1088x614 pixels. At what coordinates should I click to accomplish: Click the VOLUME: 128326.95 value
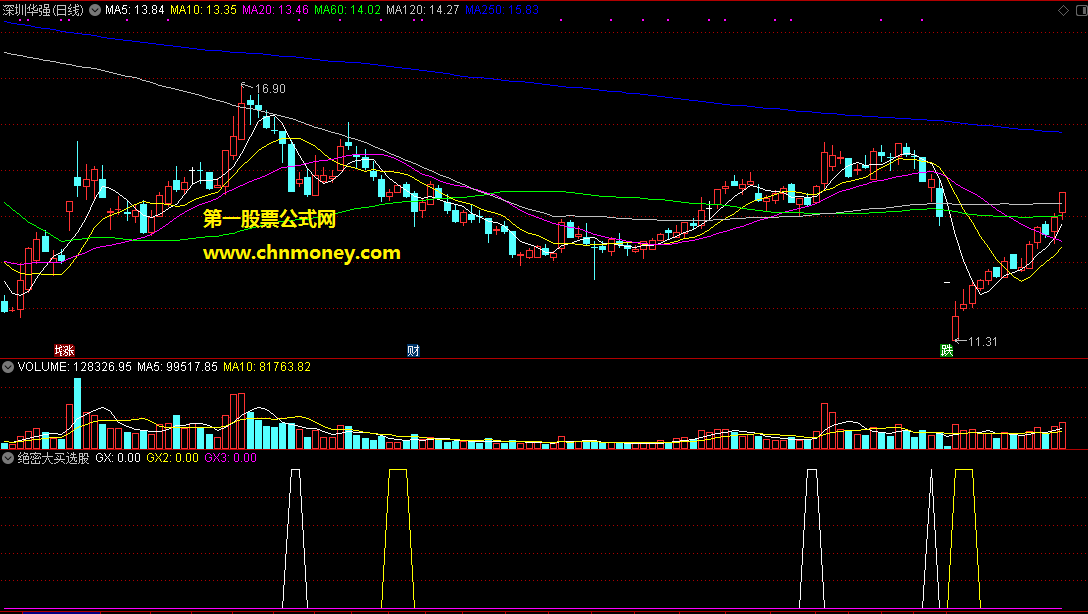pyautogui.click(x=74, y=367)
